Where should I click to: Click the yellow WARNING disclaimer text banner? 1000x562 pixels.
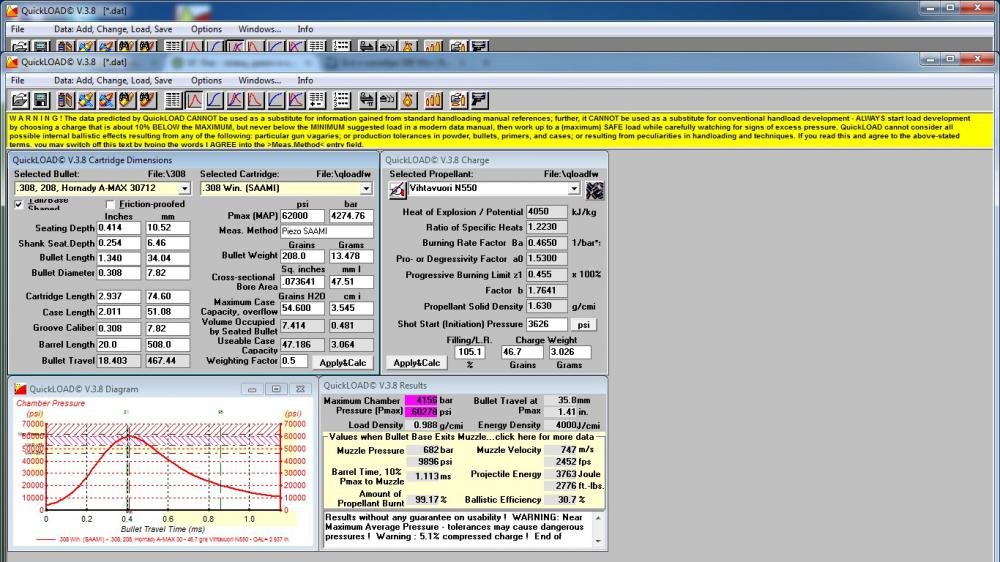[500, 131]
